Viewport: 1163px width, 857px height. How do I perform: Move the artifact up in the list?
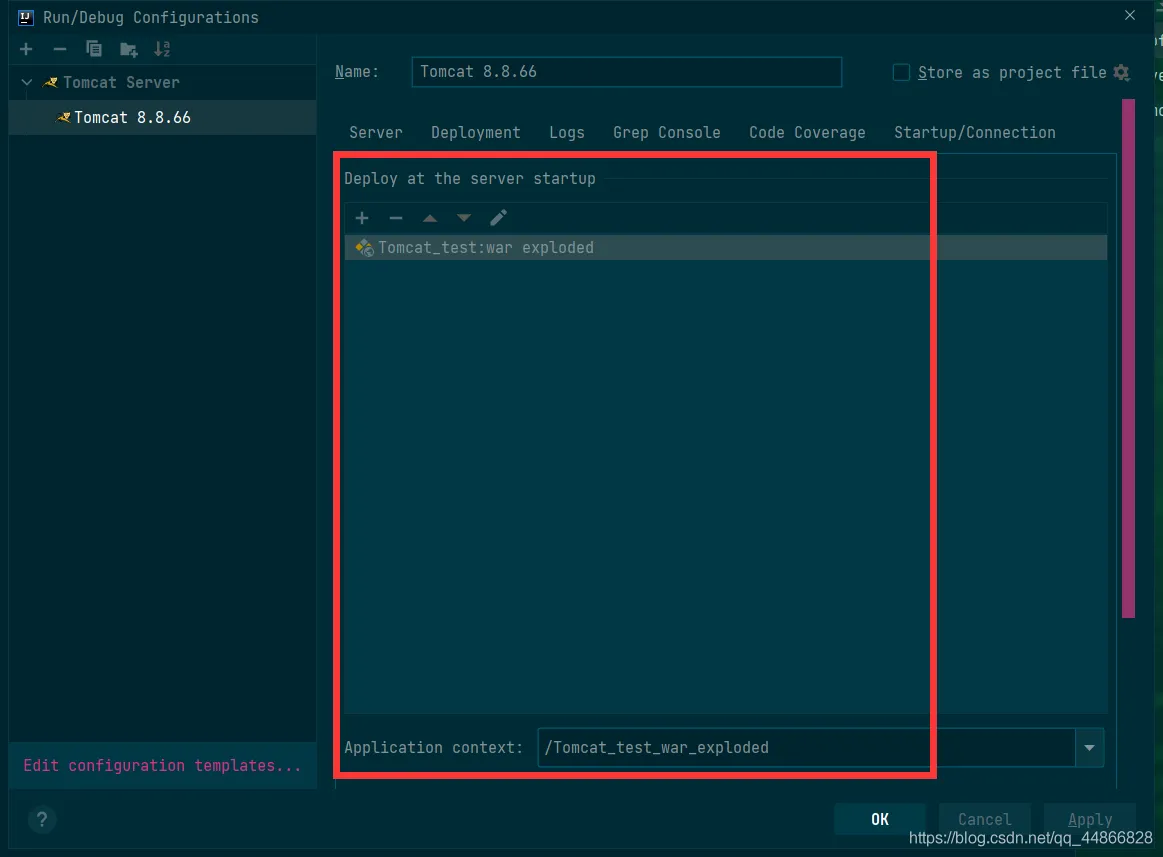(429, 218)
